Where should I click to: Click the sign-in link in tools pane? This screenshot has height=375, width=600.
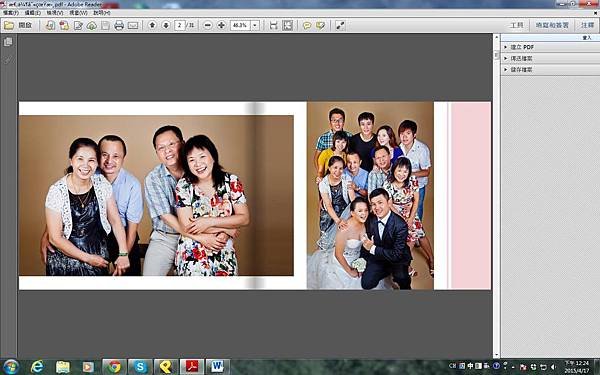click(x=587, y=38)
